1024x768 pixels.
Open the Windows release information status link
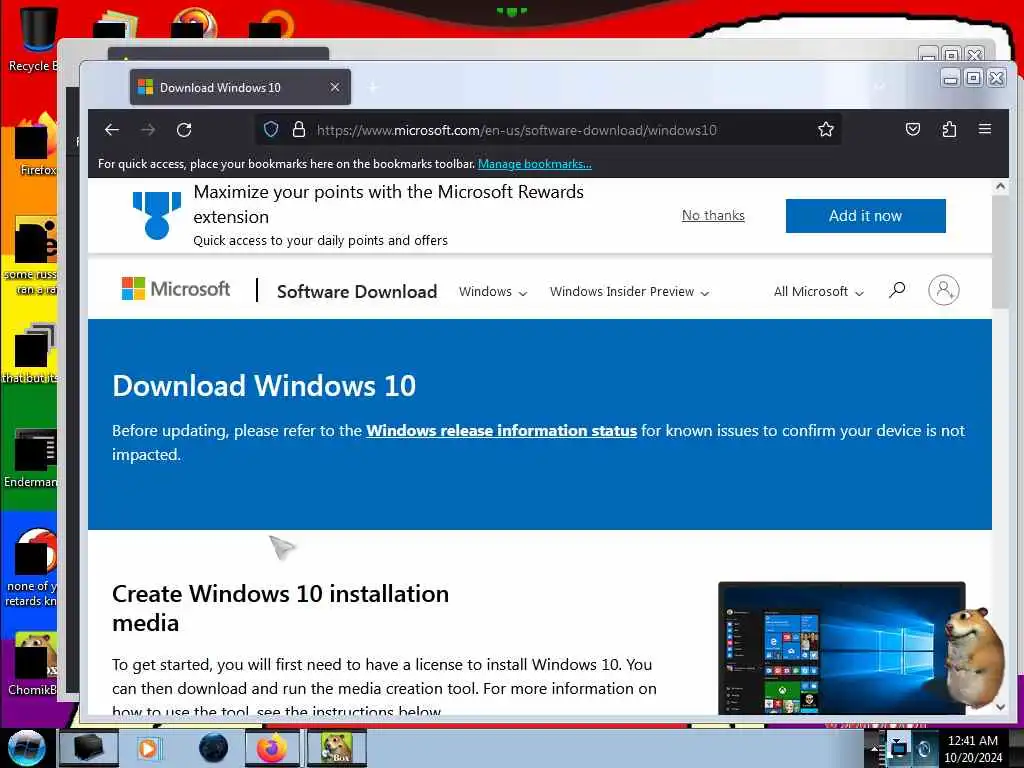501,430
